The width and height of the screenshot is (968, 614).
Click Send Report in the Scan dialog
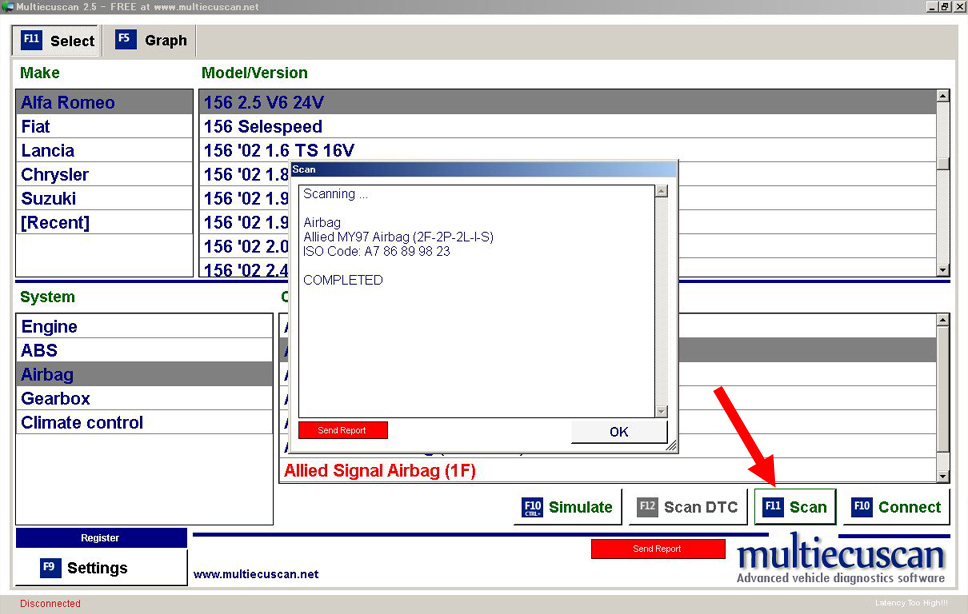[343, 430]
